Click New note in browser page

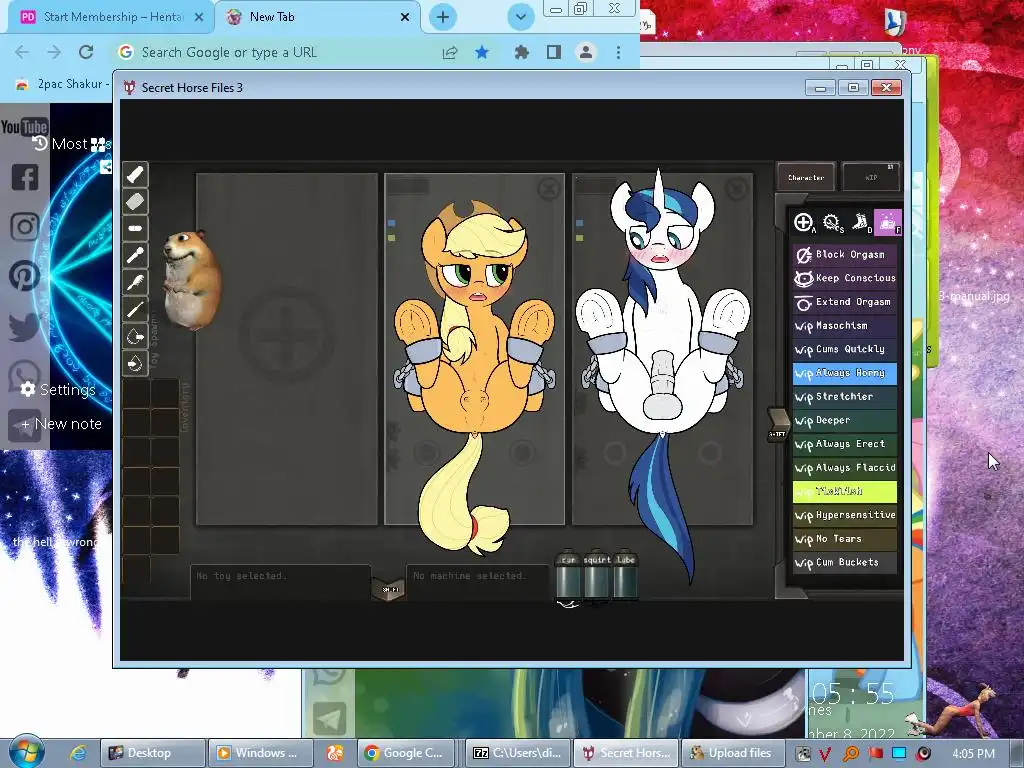point(61,424)
